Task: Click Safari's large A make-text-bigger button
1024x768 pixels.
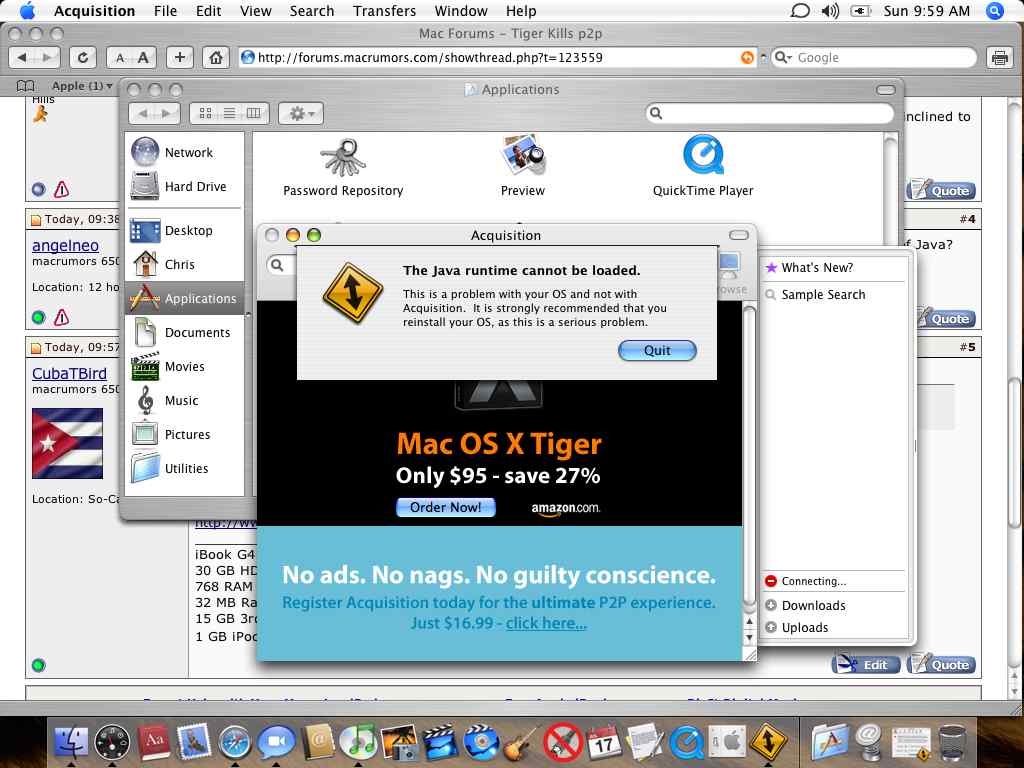Action: [x=143, y=57]
